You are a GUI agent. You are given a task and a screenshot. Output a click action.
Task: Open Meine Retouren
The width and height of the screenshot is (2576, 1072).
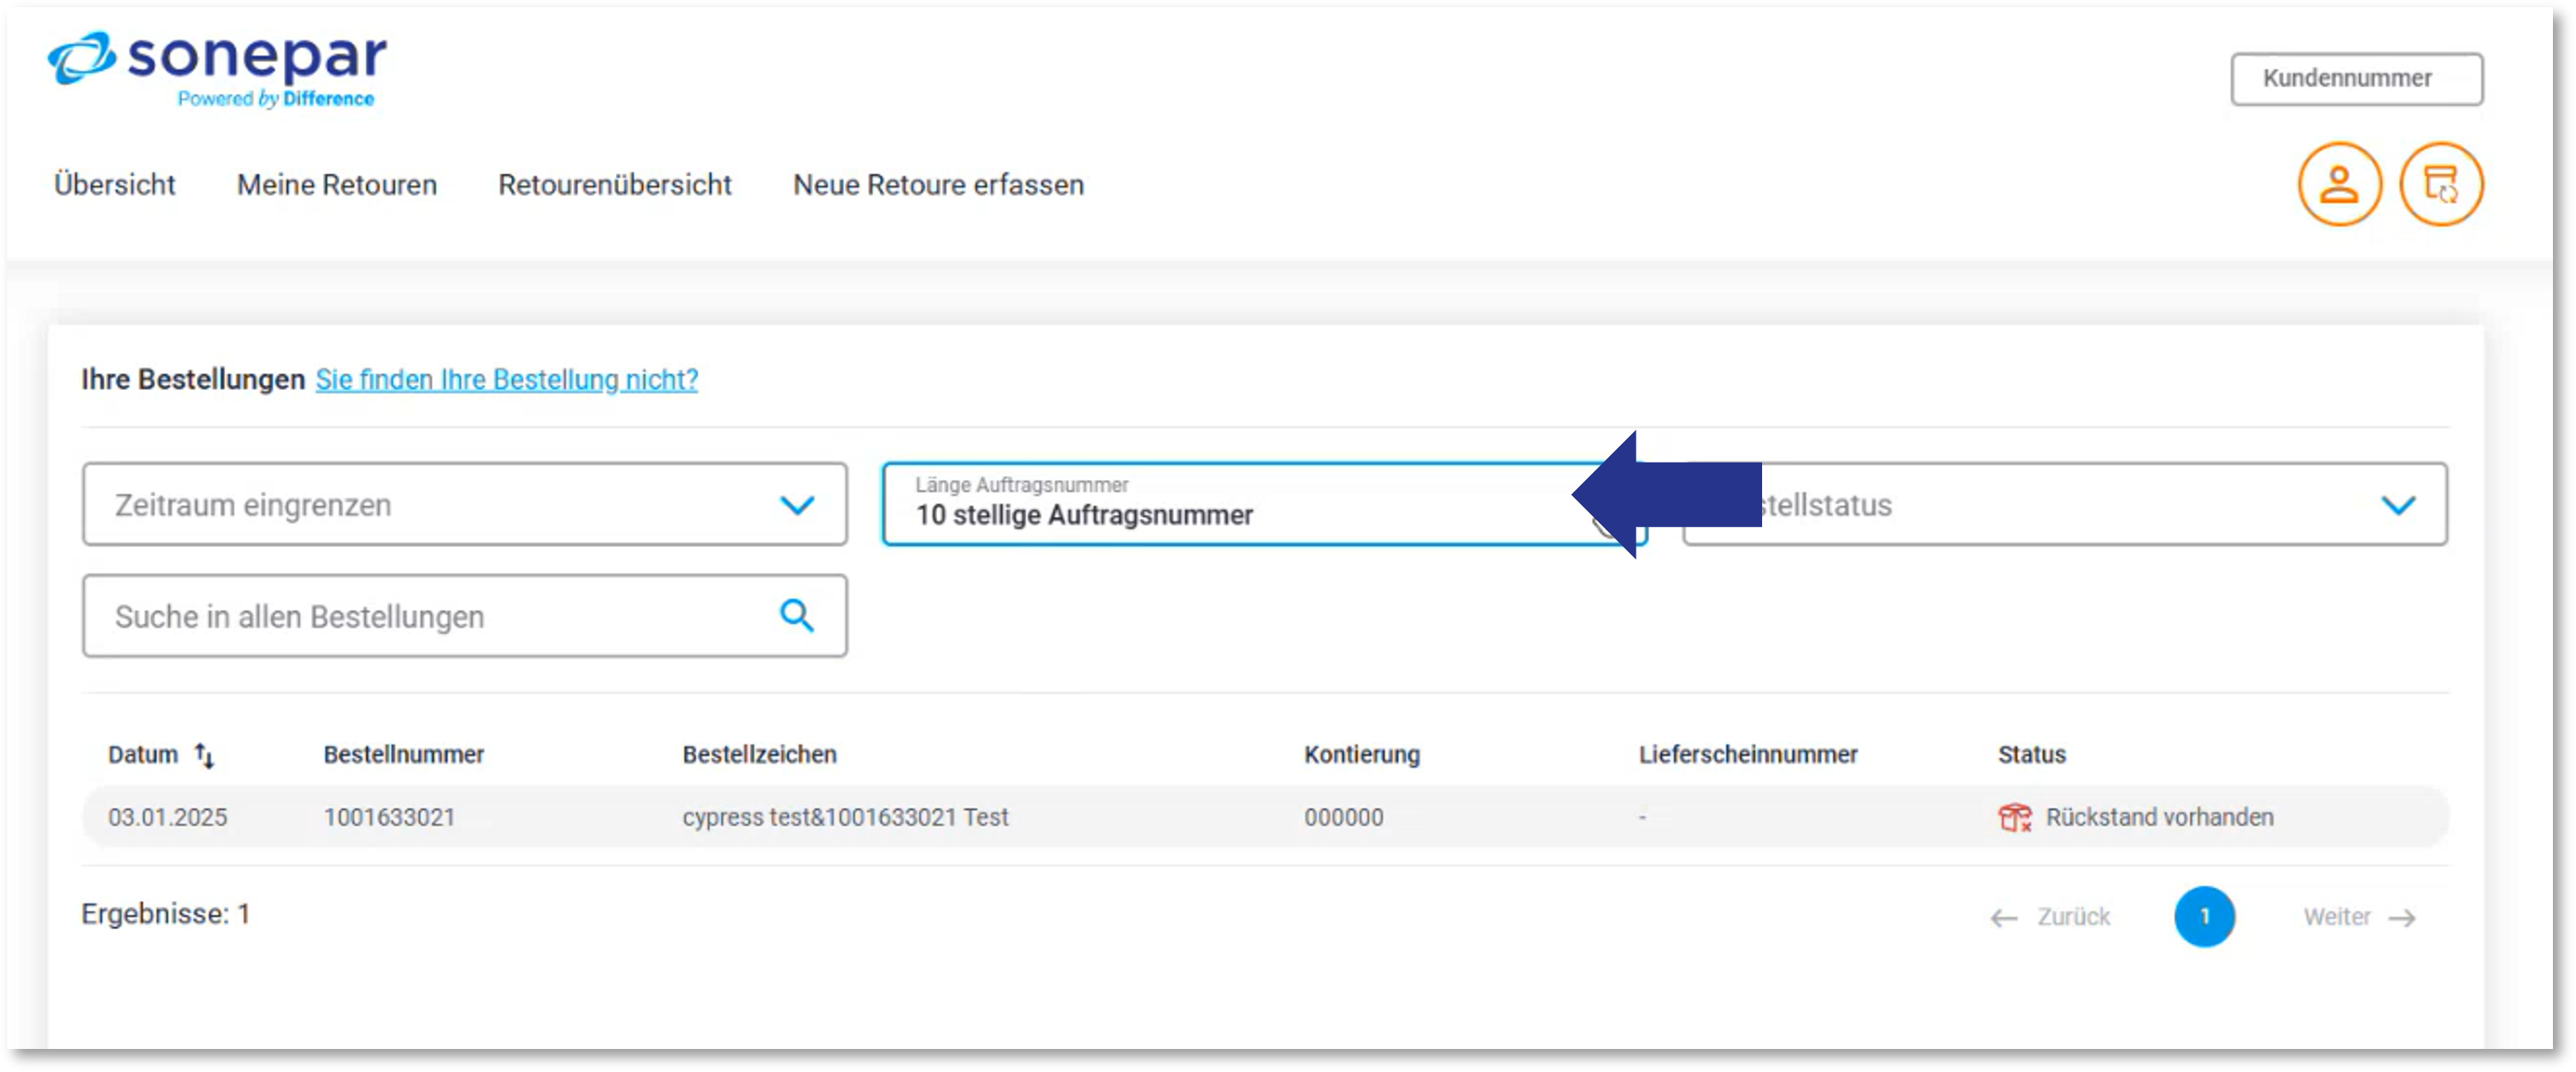pos(337,185)
